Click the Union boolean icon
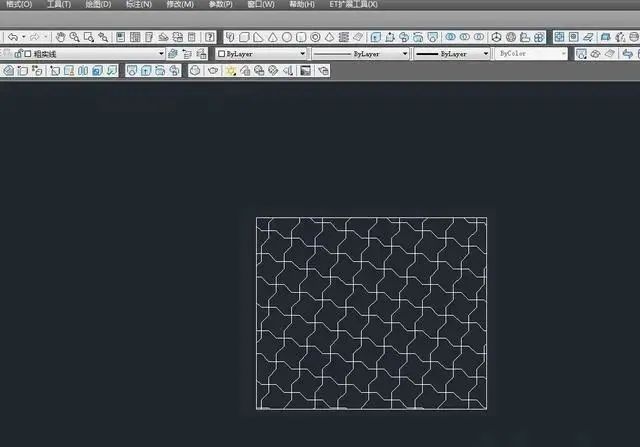640x447 pixels. click(x=450, y=37)
